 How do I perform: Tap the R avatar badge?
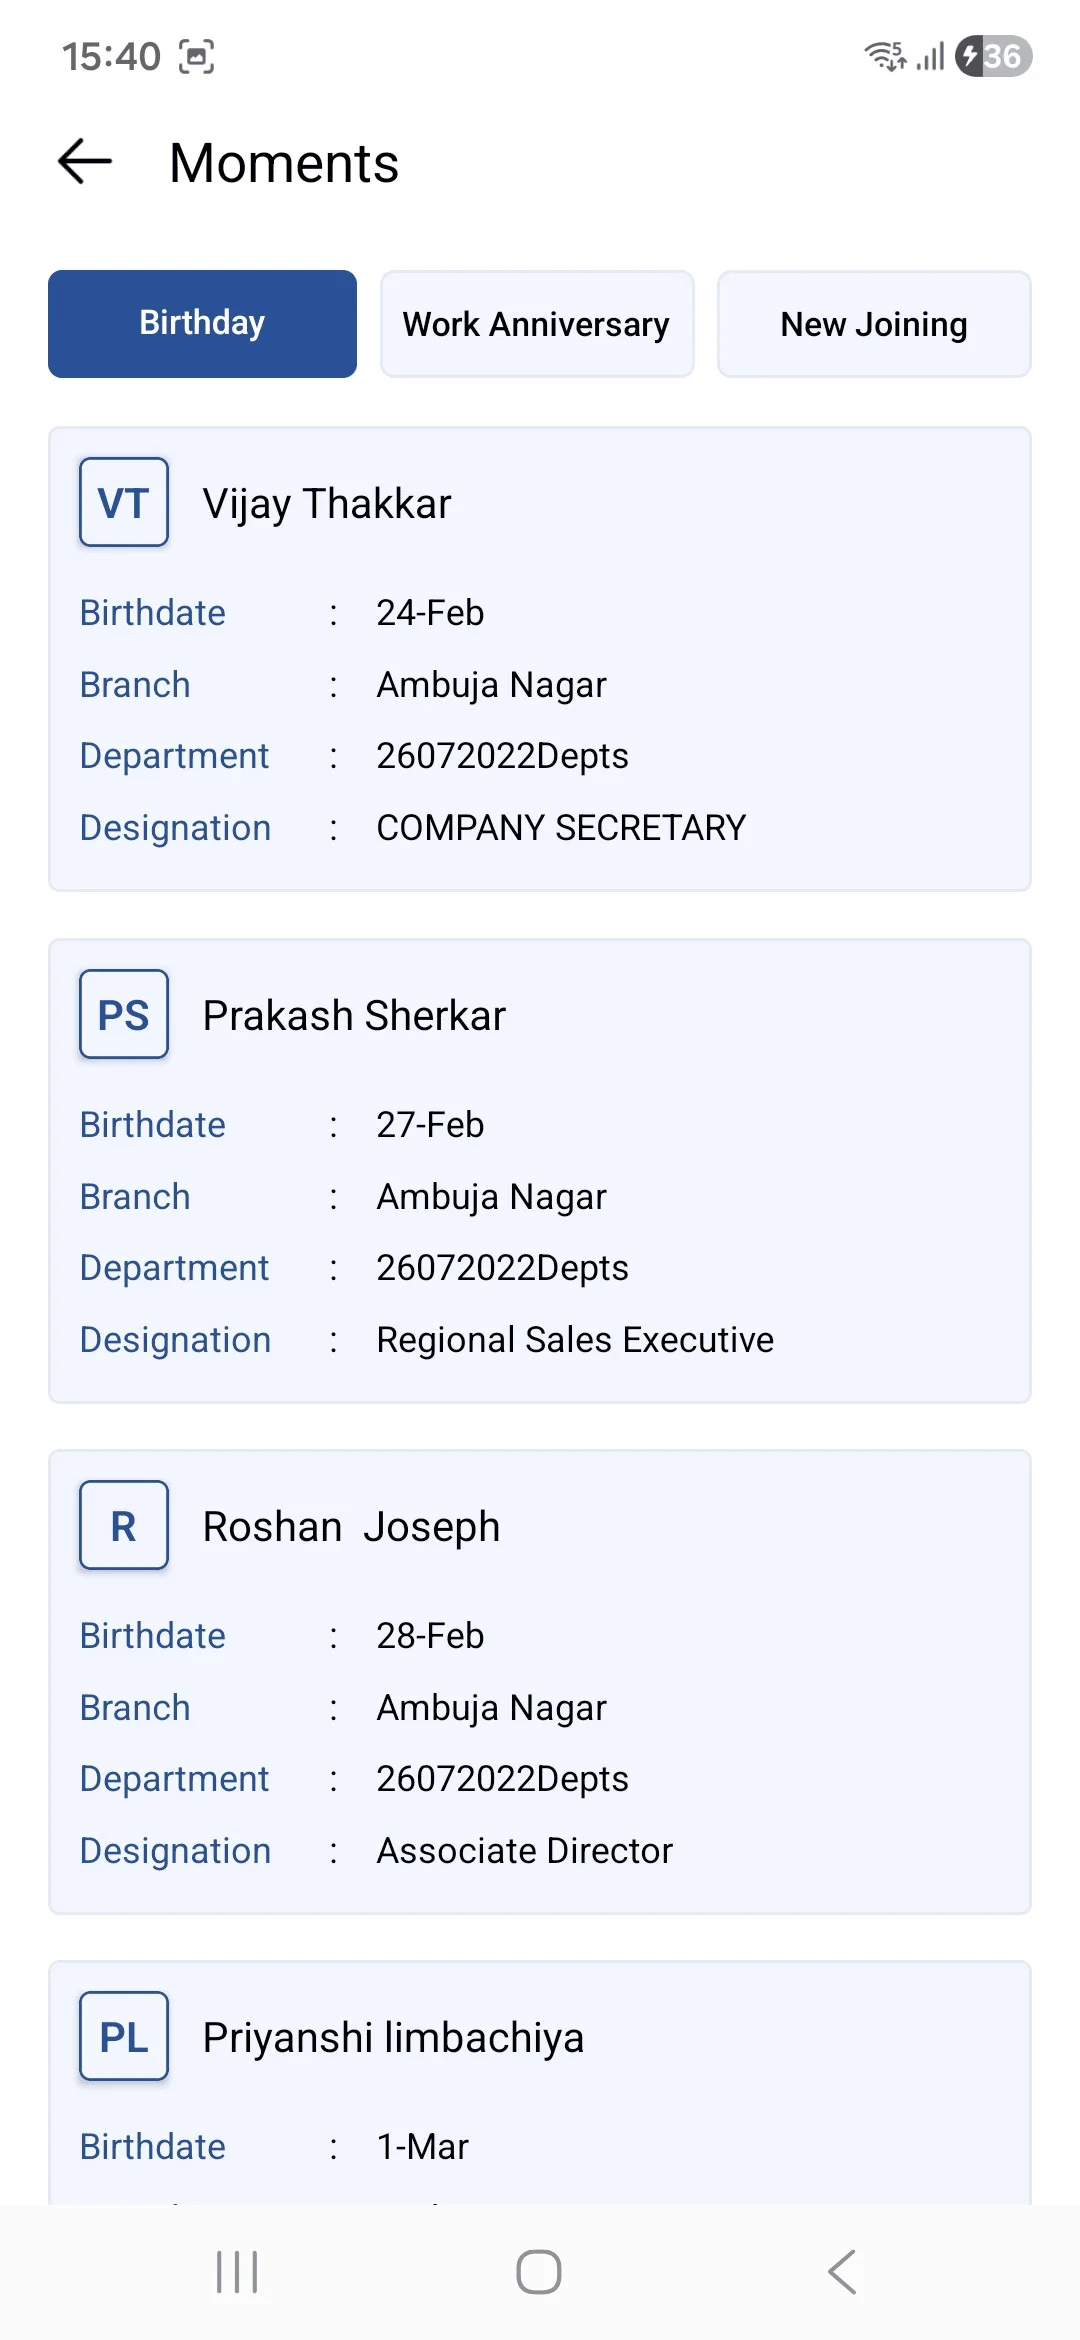[124, 1525]
